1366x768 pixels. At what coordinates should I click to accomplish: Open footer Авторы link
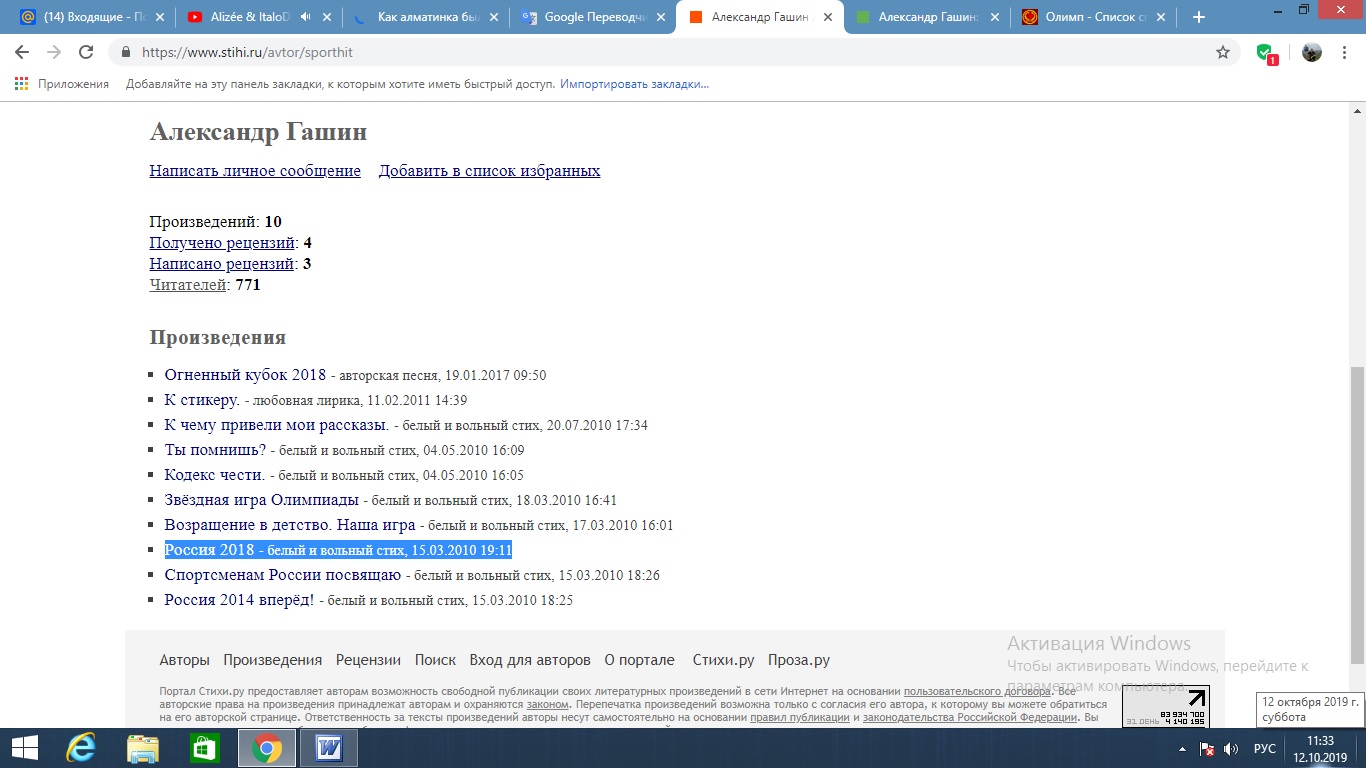[x=184, y=660]
